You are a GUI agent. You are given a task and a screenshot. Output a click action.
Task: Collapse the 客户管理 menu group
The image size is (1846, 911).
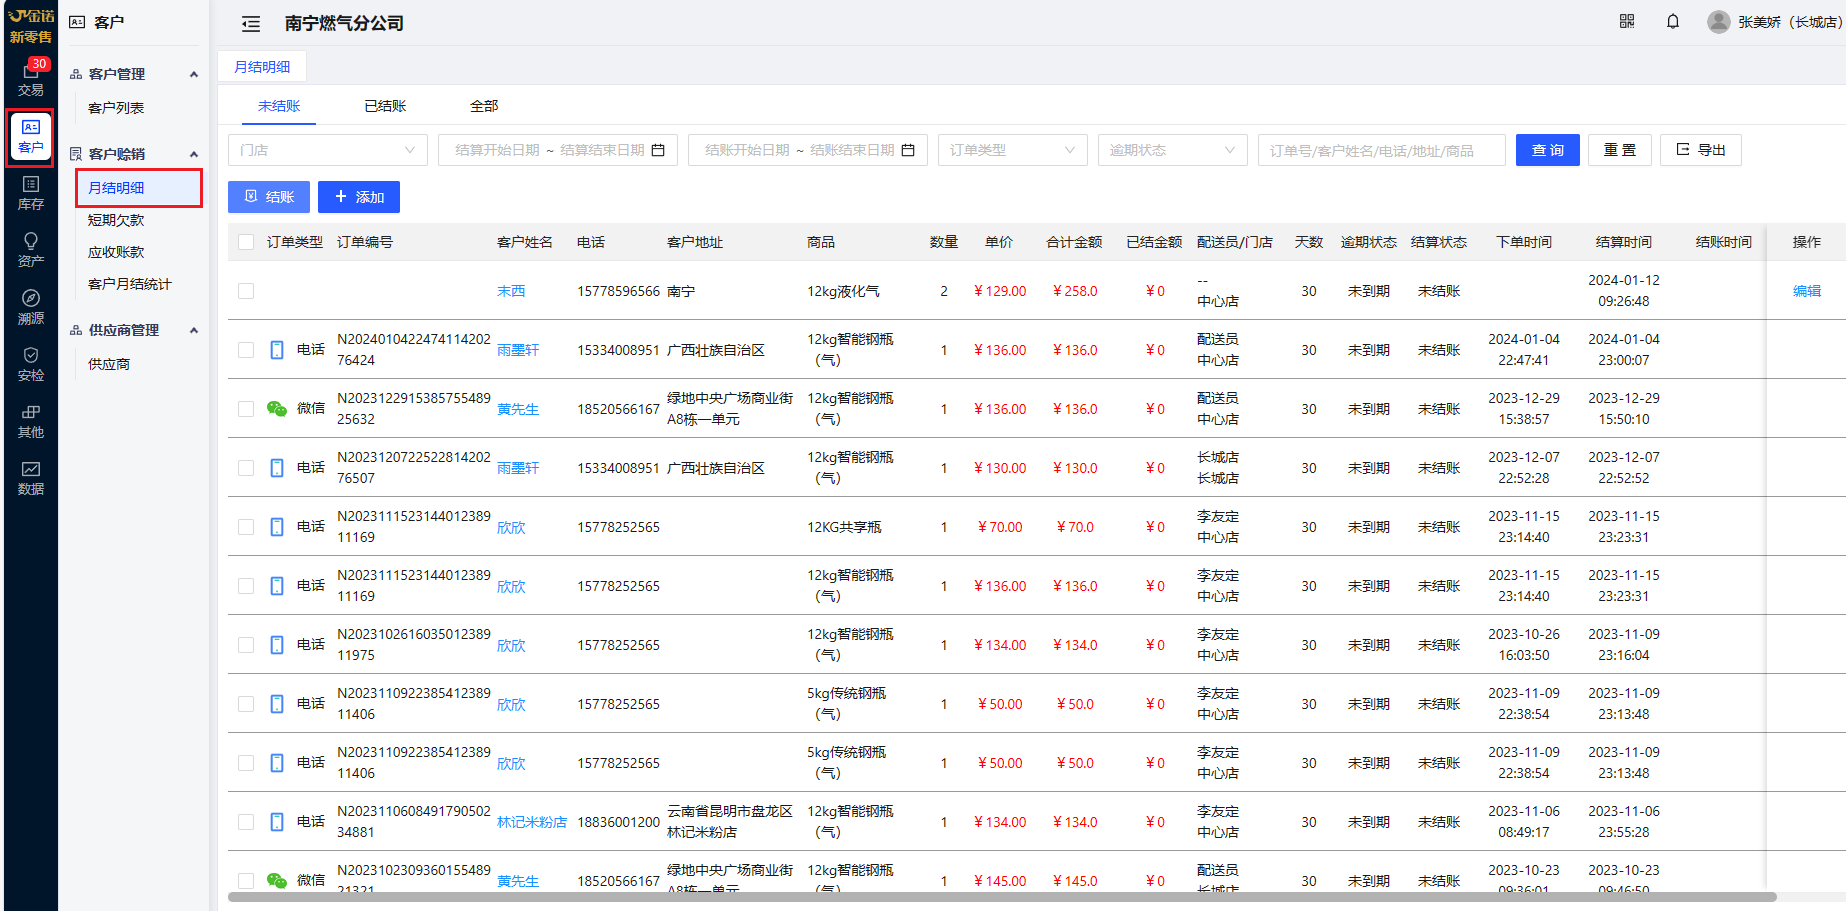pyautogui.click(x=194, y=74)
